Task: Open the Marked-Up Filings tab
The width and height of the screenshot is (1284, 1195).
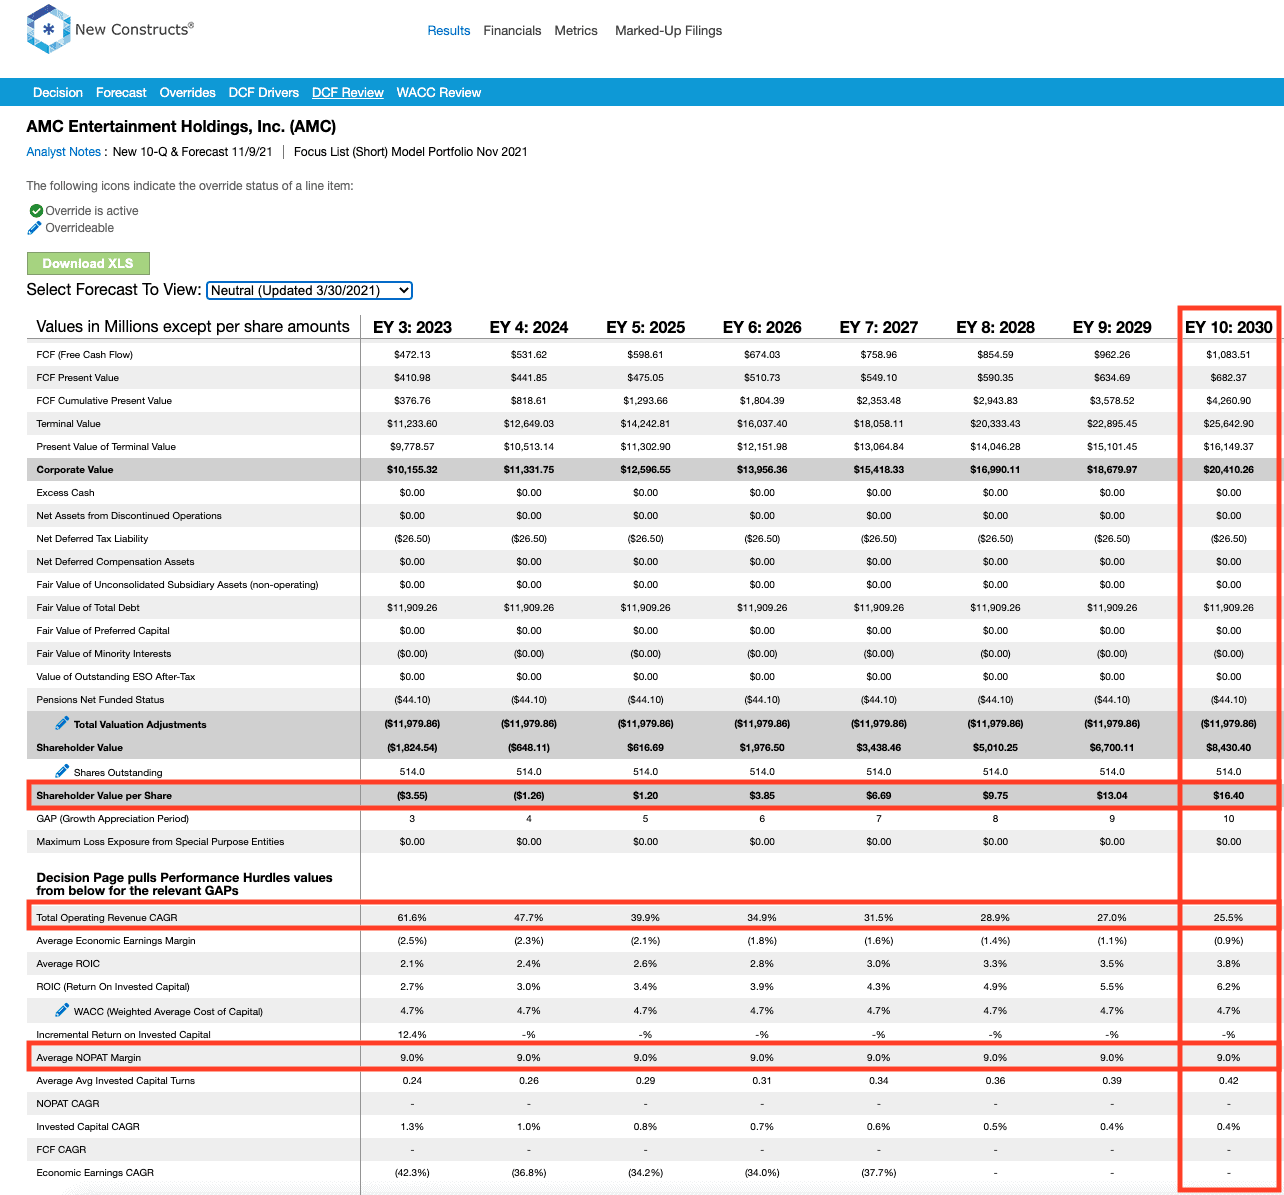Action: [669, 31]
